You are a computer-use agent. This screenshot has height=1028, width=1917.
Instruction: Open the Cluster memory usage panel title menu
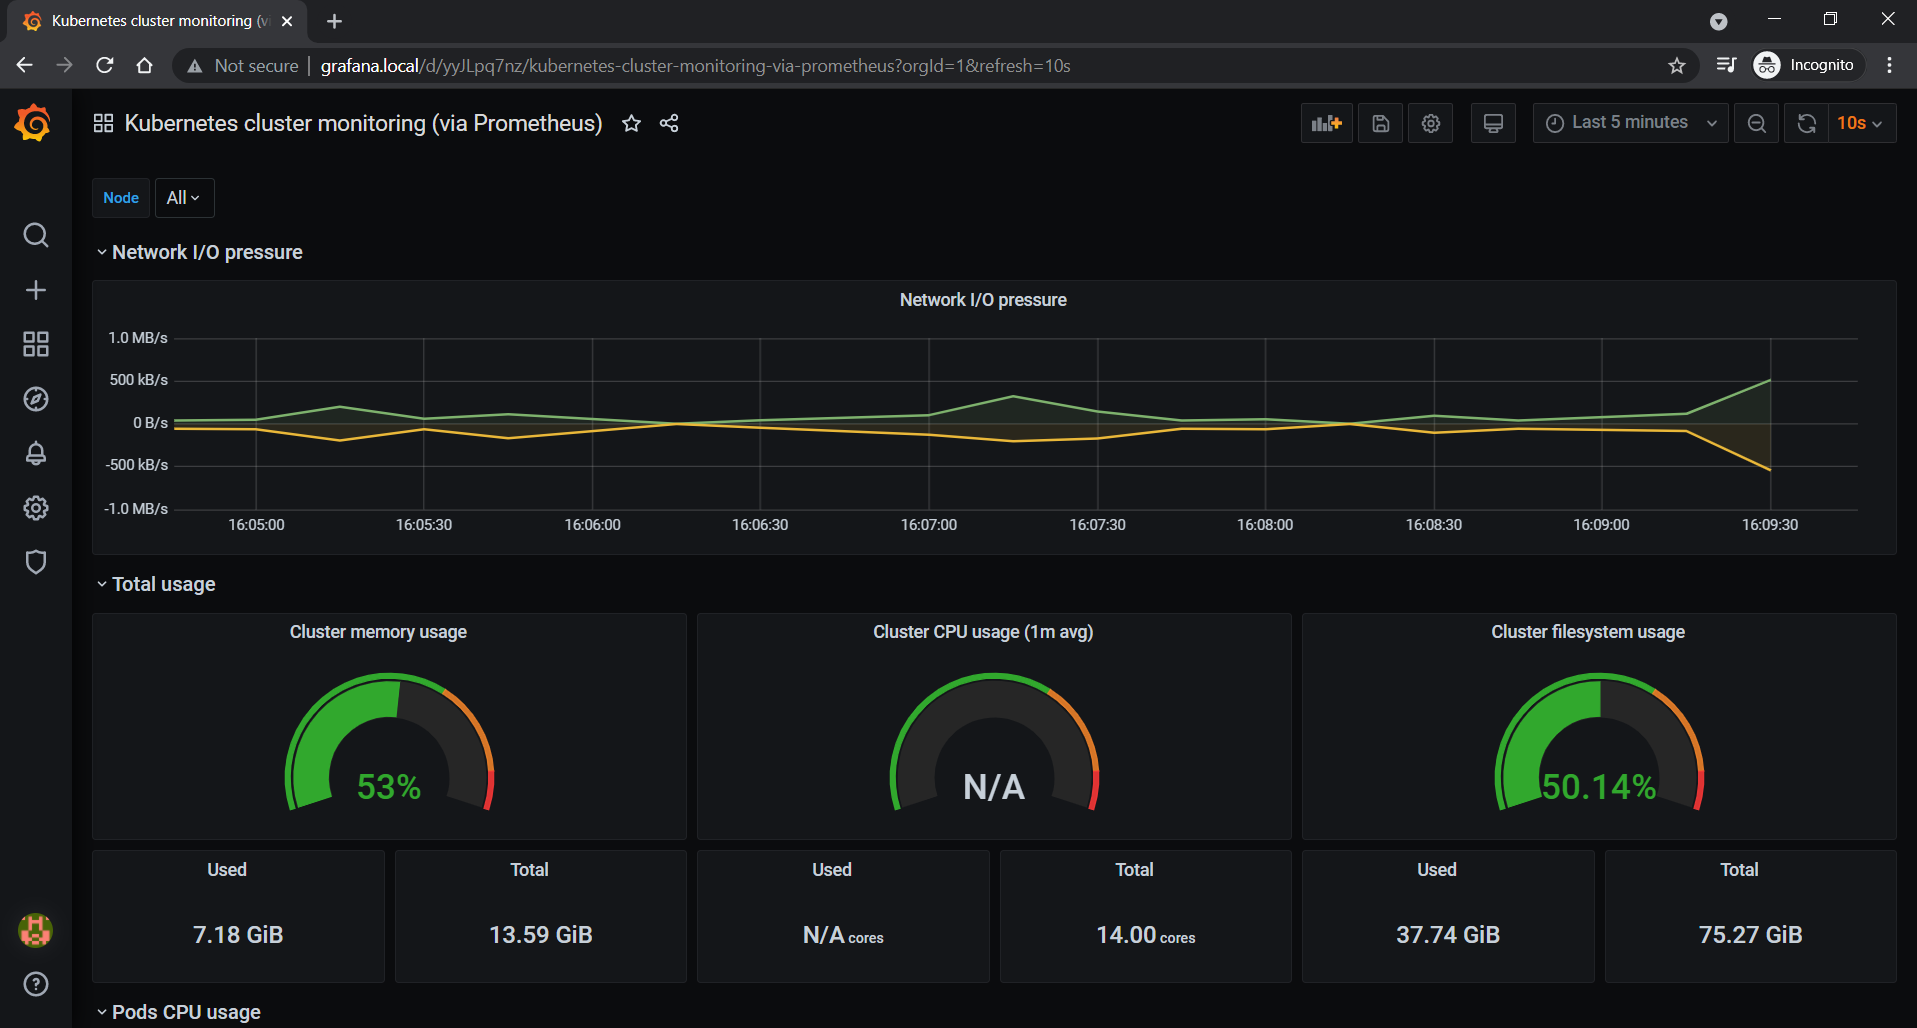[x=378, y=632]
